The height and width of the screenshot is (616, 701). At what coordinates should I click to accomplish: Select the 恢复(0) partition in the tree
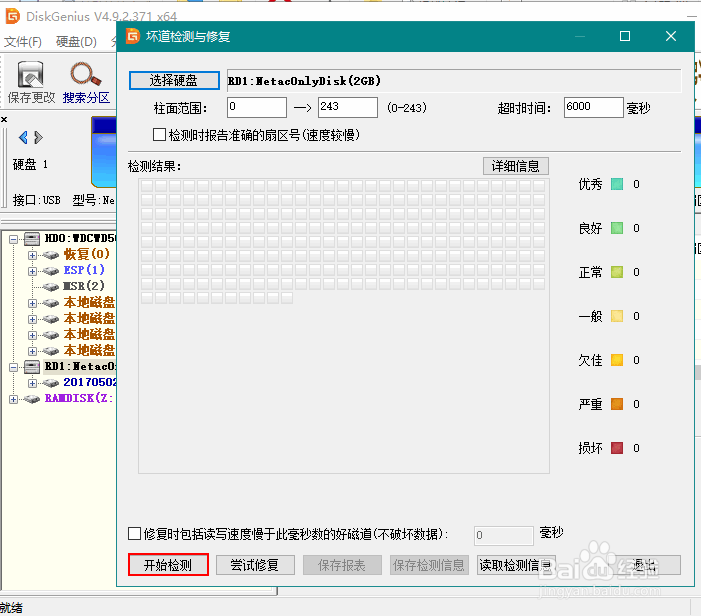tap(87, 254)
